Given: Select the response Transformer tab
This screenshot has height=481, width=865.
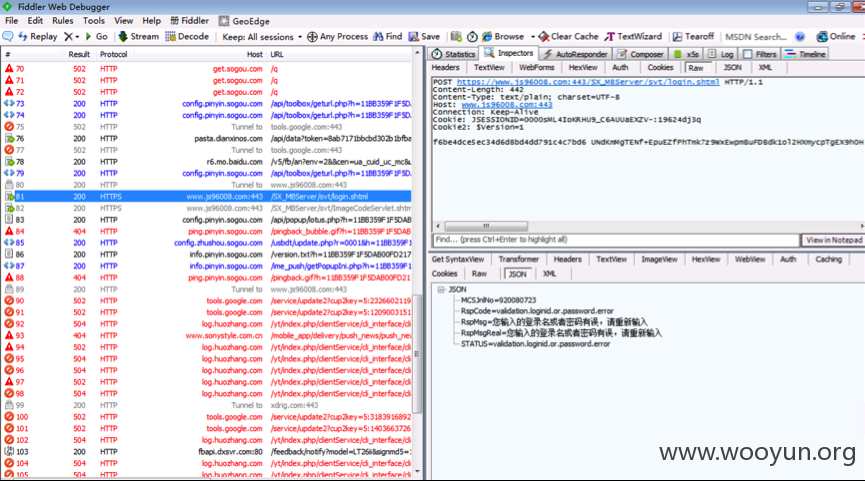Looking at the screenshot, I should pos(519,259).
